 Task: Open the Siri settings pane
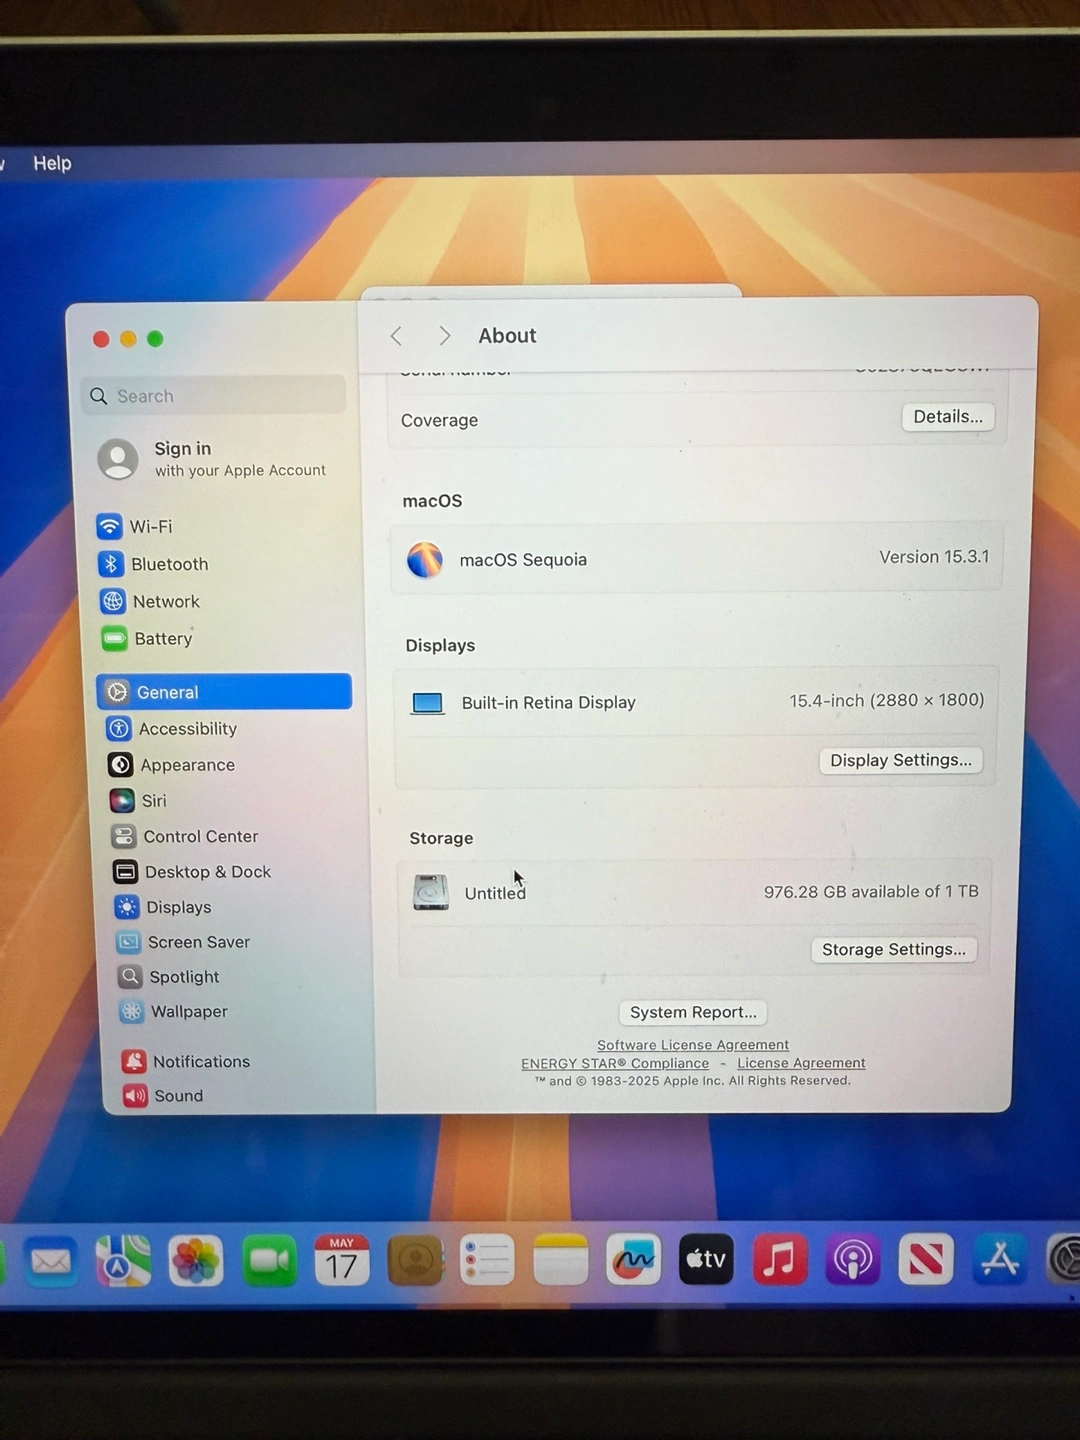pyautogui.click(x=139, y=800)
